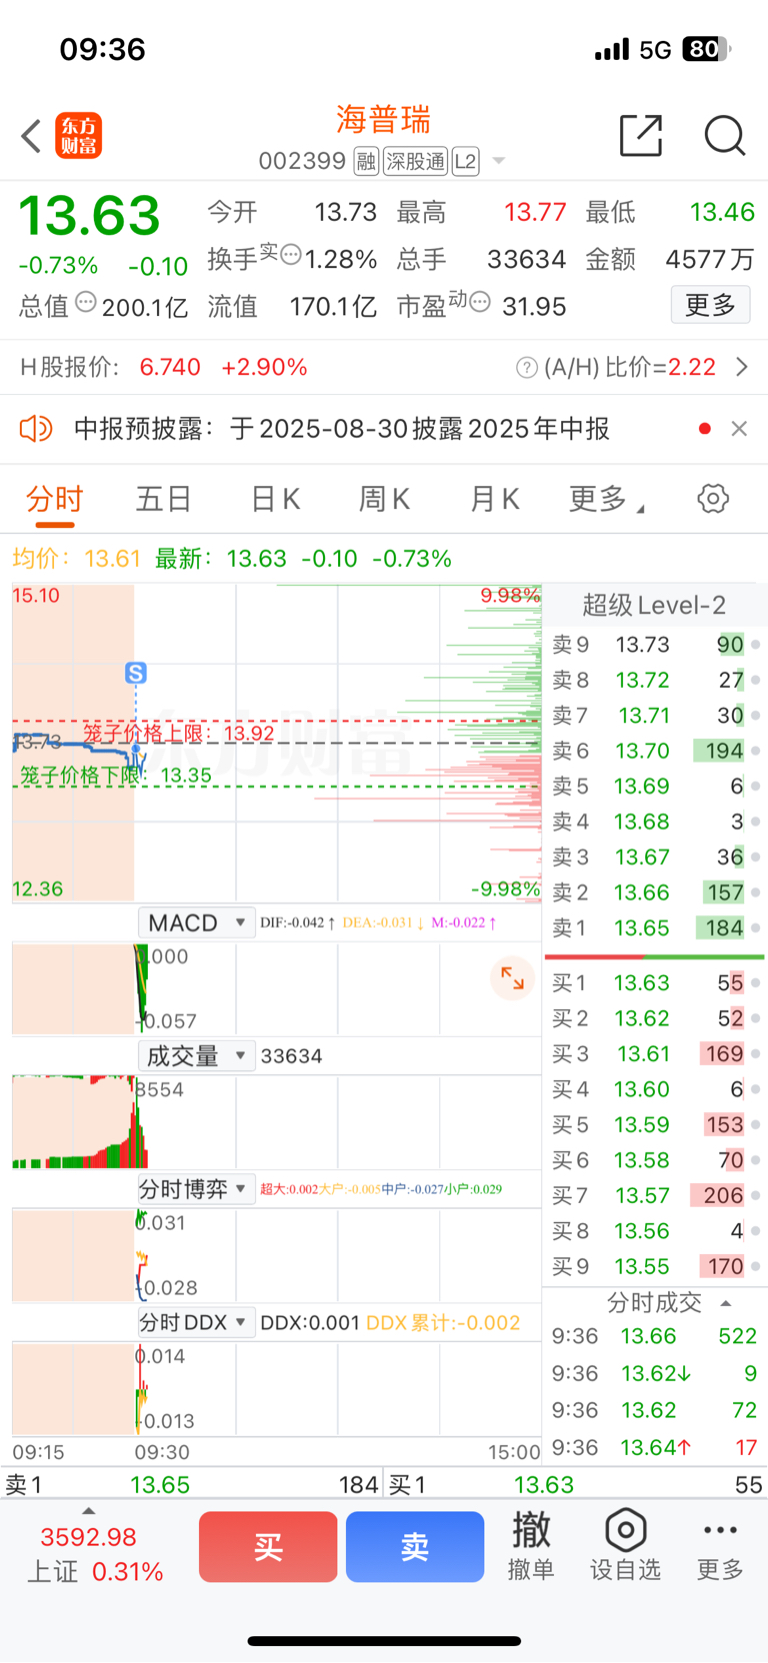
Task: Tap the volume bar sub-chart
Action: 276,1122
